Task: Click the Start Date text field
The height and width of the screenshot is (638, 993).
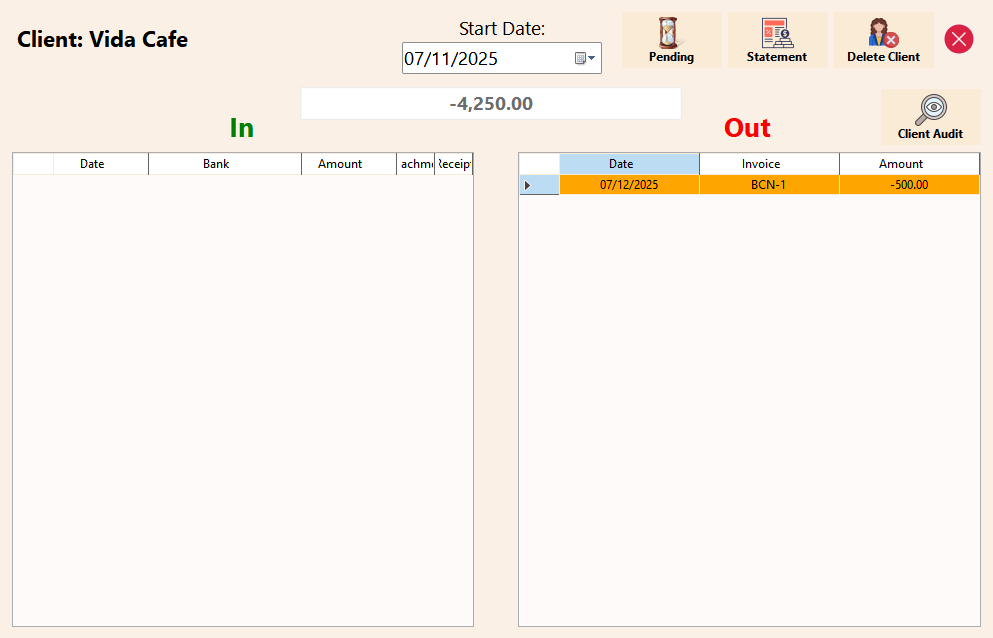Action: pos(485,59)
